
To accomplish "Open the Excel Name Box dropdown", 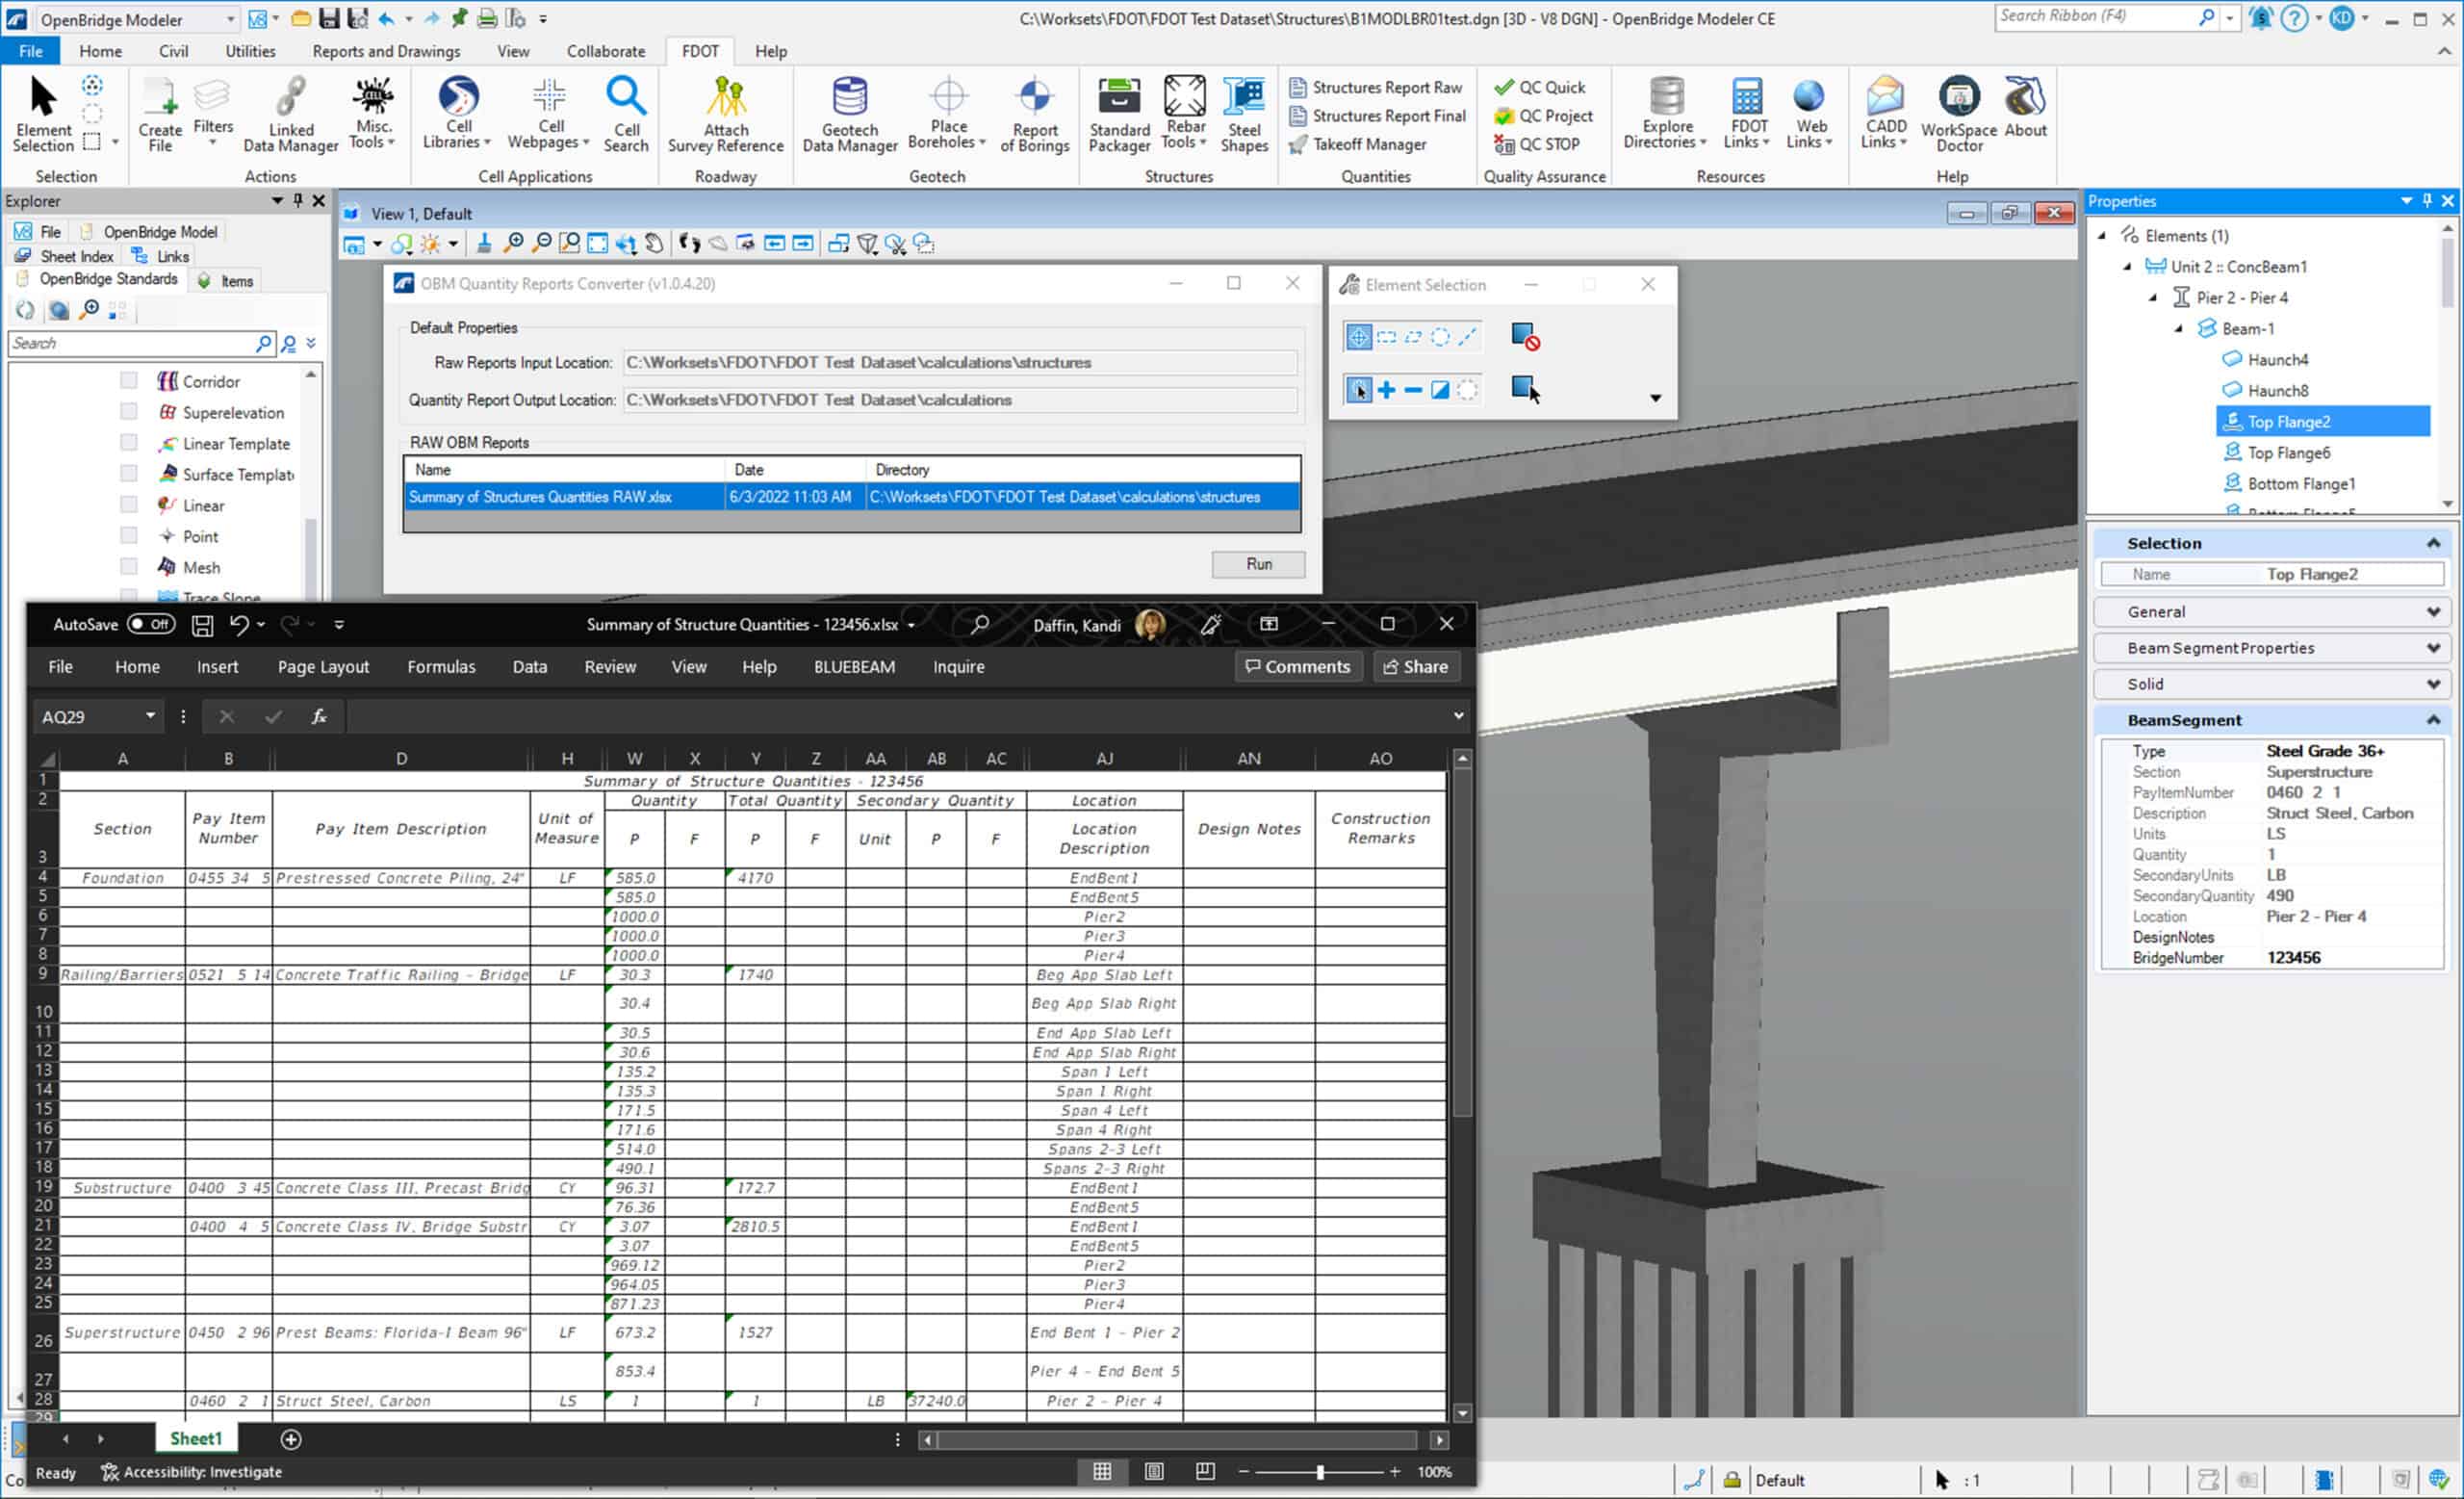I will tap(150, 716).
